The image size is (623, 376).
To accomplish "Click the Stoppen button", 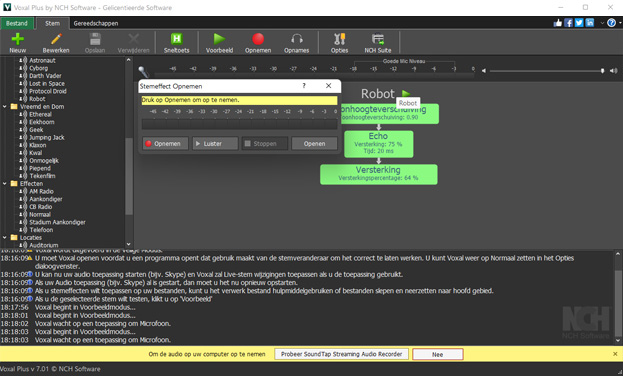I will click(x=265, y=143).
